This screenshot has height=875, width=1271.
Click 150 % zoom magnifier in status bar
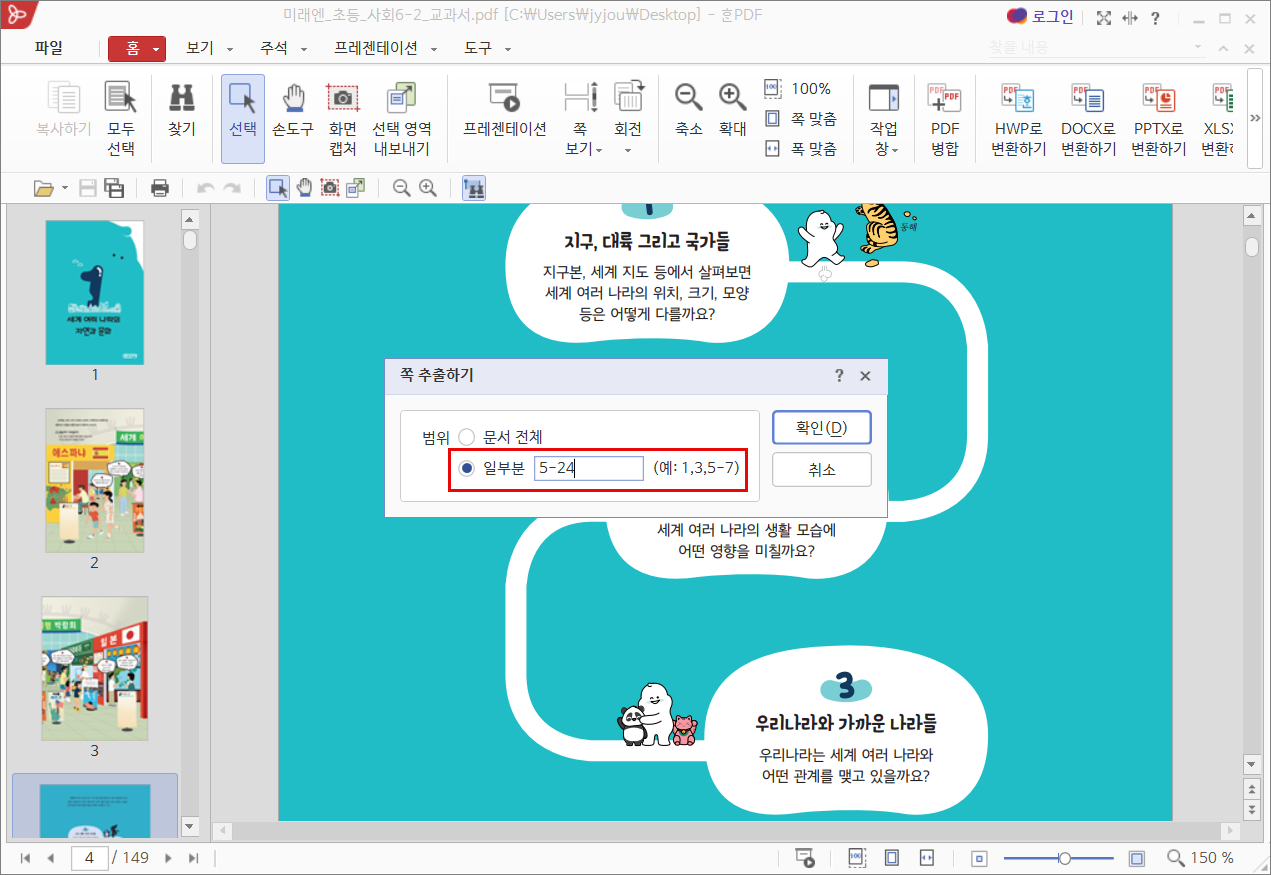pos(1176,858)
